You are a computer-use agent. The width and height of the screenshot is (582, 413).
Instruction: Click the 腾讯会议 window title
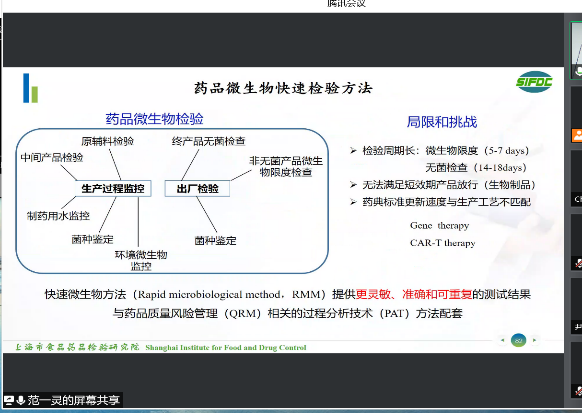(346, 4)
